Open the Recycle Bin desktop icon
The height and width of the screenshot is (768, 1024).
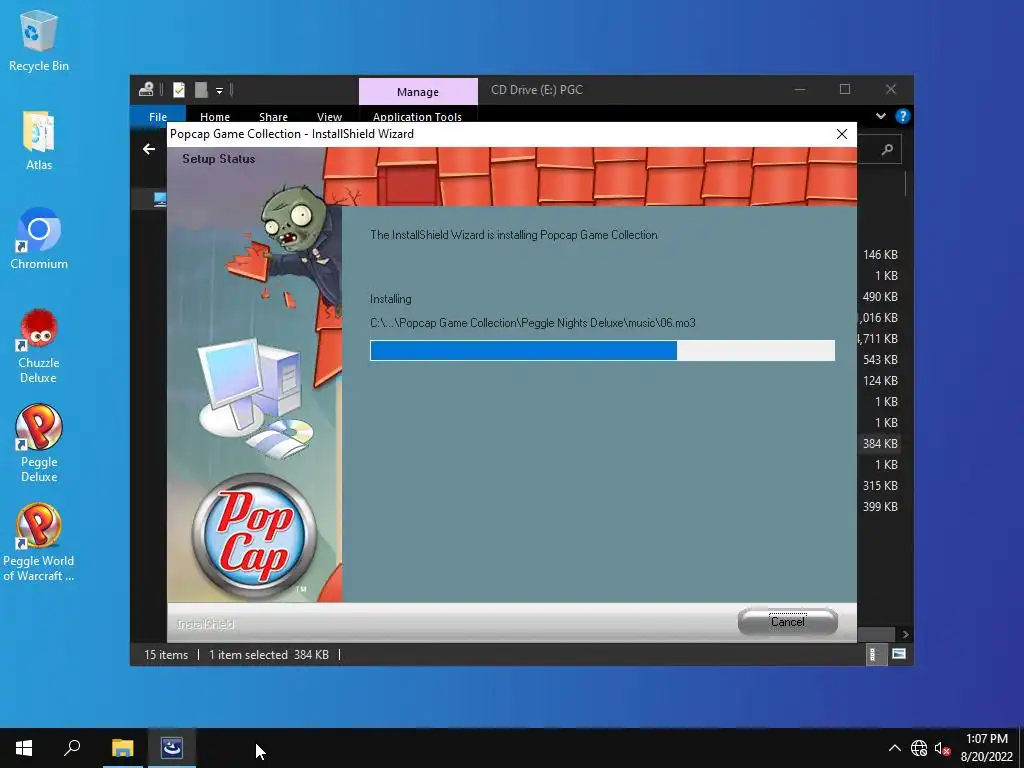tap(39, 41)
